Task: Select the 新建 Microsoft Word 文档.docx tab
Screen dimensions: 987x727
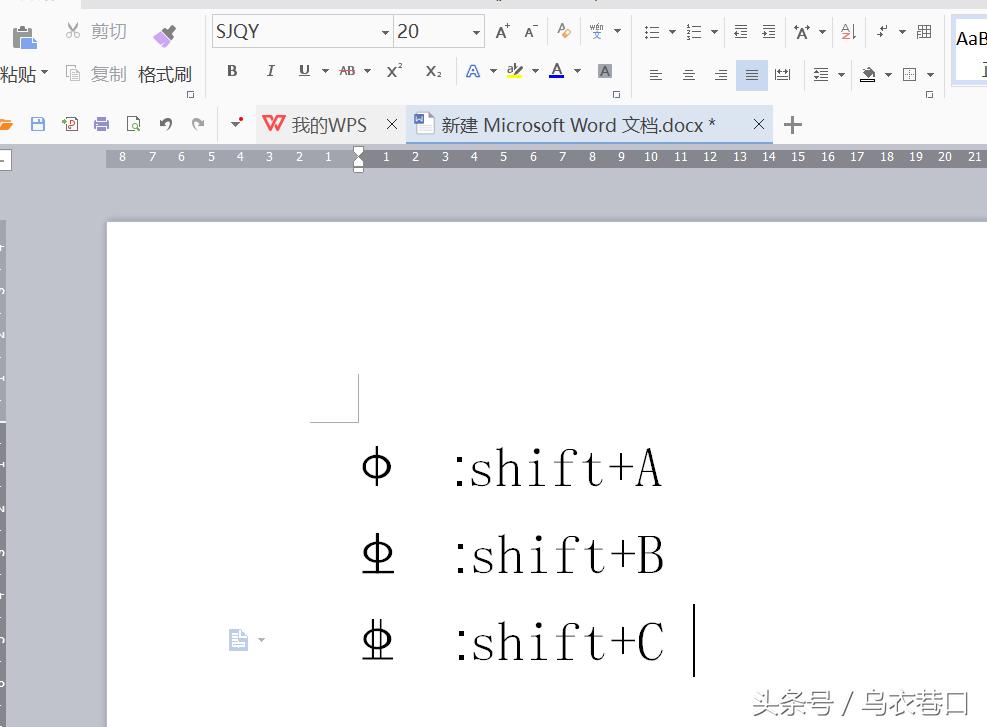Action: (x=578, y=125)
